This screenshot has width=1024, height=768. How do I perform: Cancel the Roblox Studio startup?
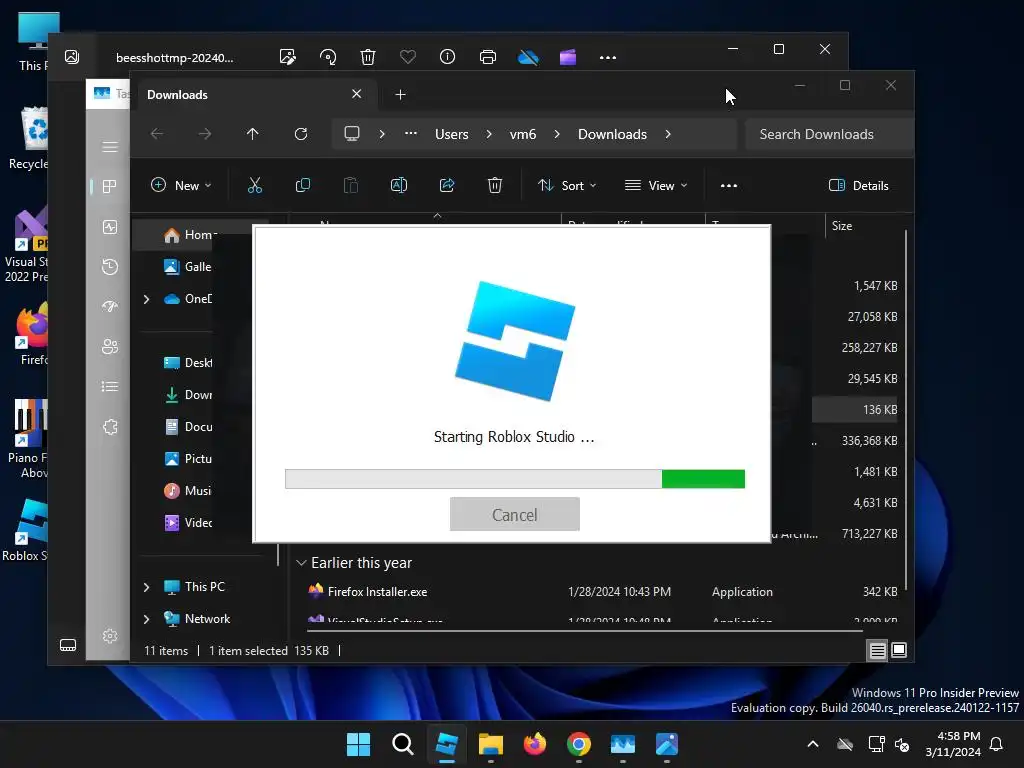tap(515, 514)
